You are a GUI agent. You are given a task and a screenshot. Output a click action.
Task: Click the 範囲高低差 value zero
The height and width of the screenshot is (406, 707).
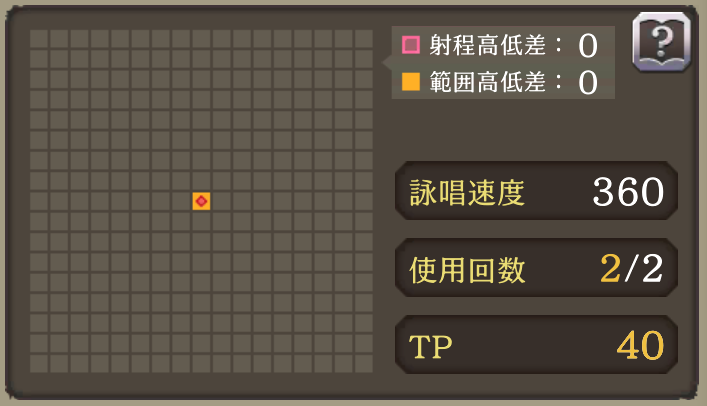(588, 83)
